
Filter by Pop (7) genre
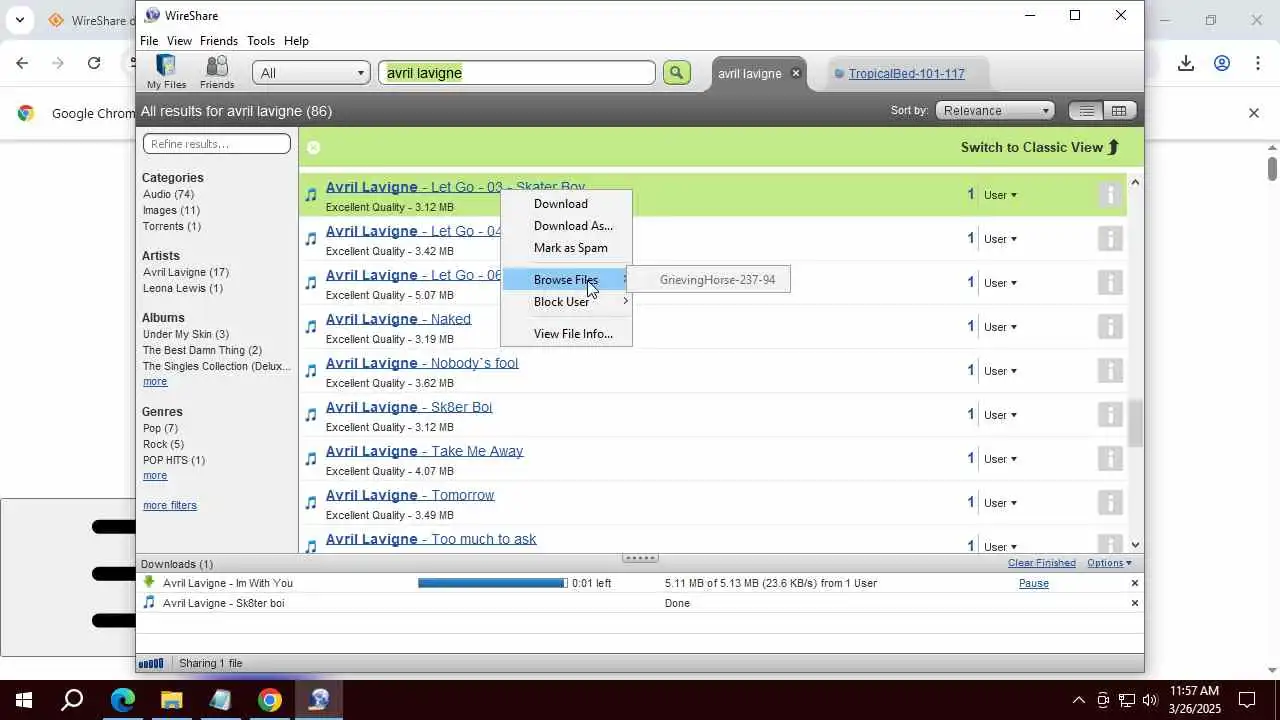click(x=160, y=428)
